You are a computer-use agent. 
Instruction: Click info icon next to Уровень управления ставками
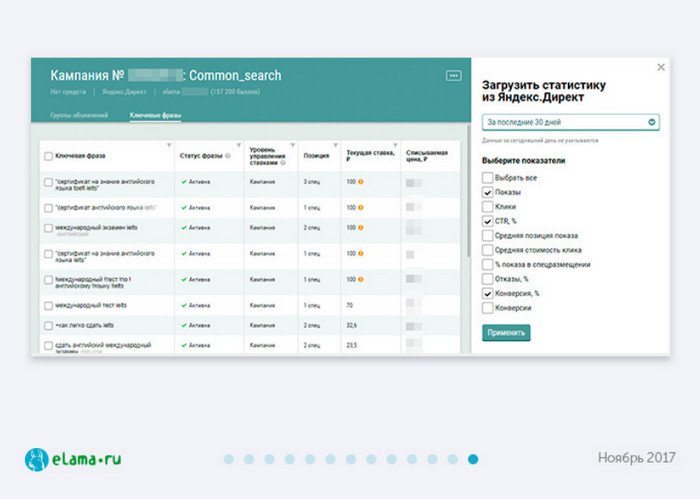(x=283, y=163)
